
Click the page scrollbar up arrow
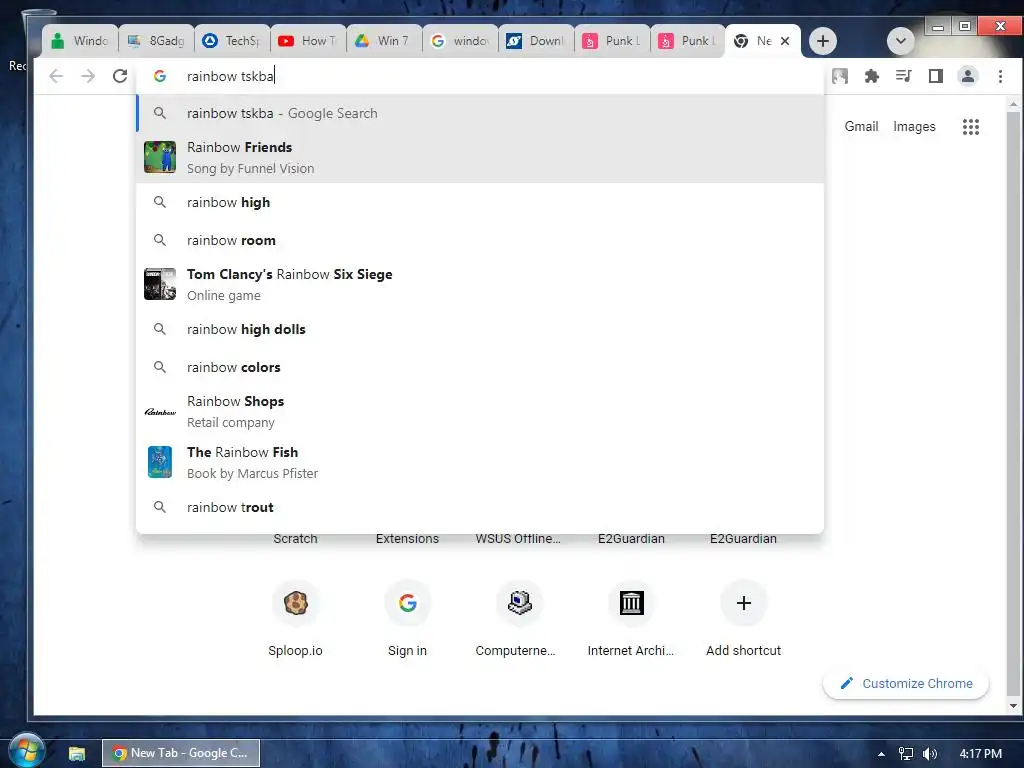1013,104
